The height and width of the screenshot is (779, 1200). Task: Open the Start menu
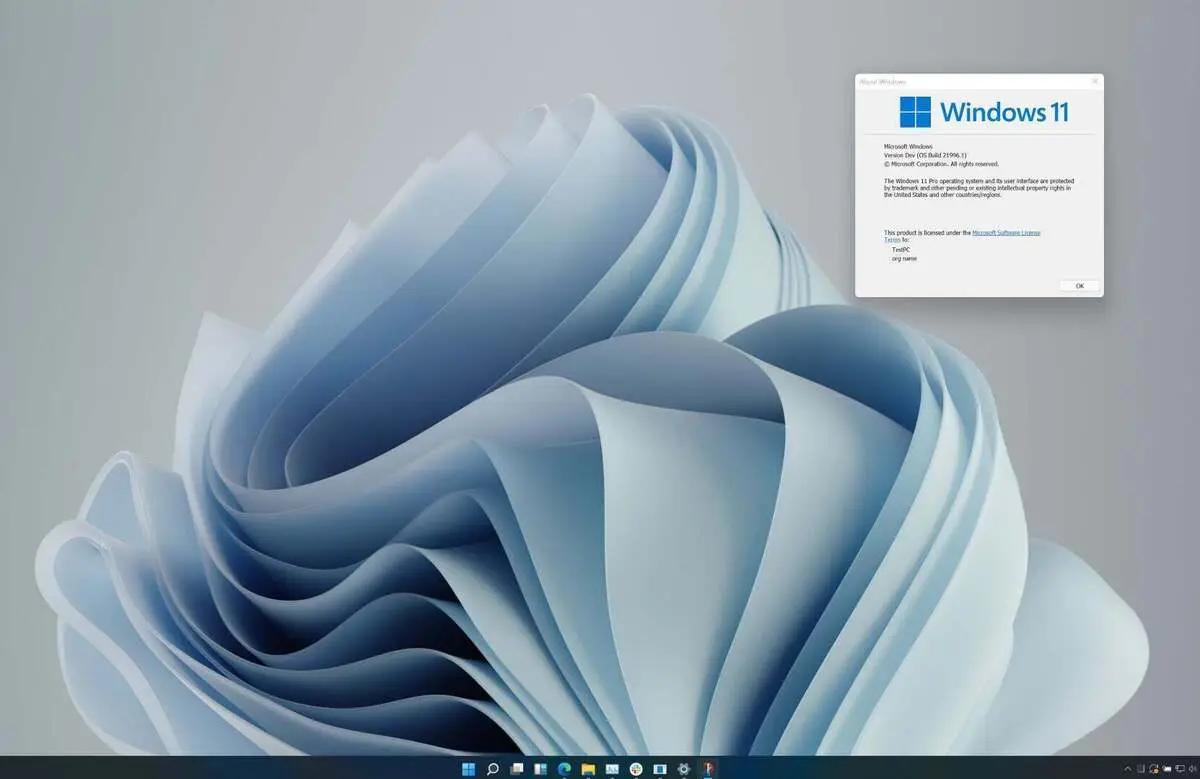point(468,768)
